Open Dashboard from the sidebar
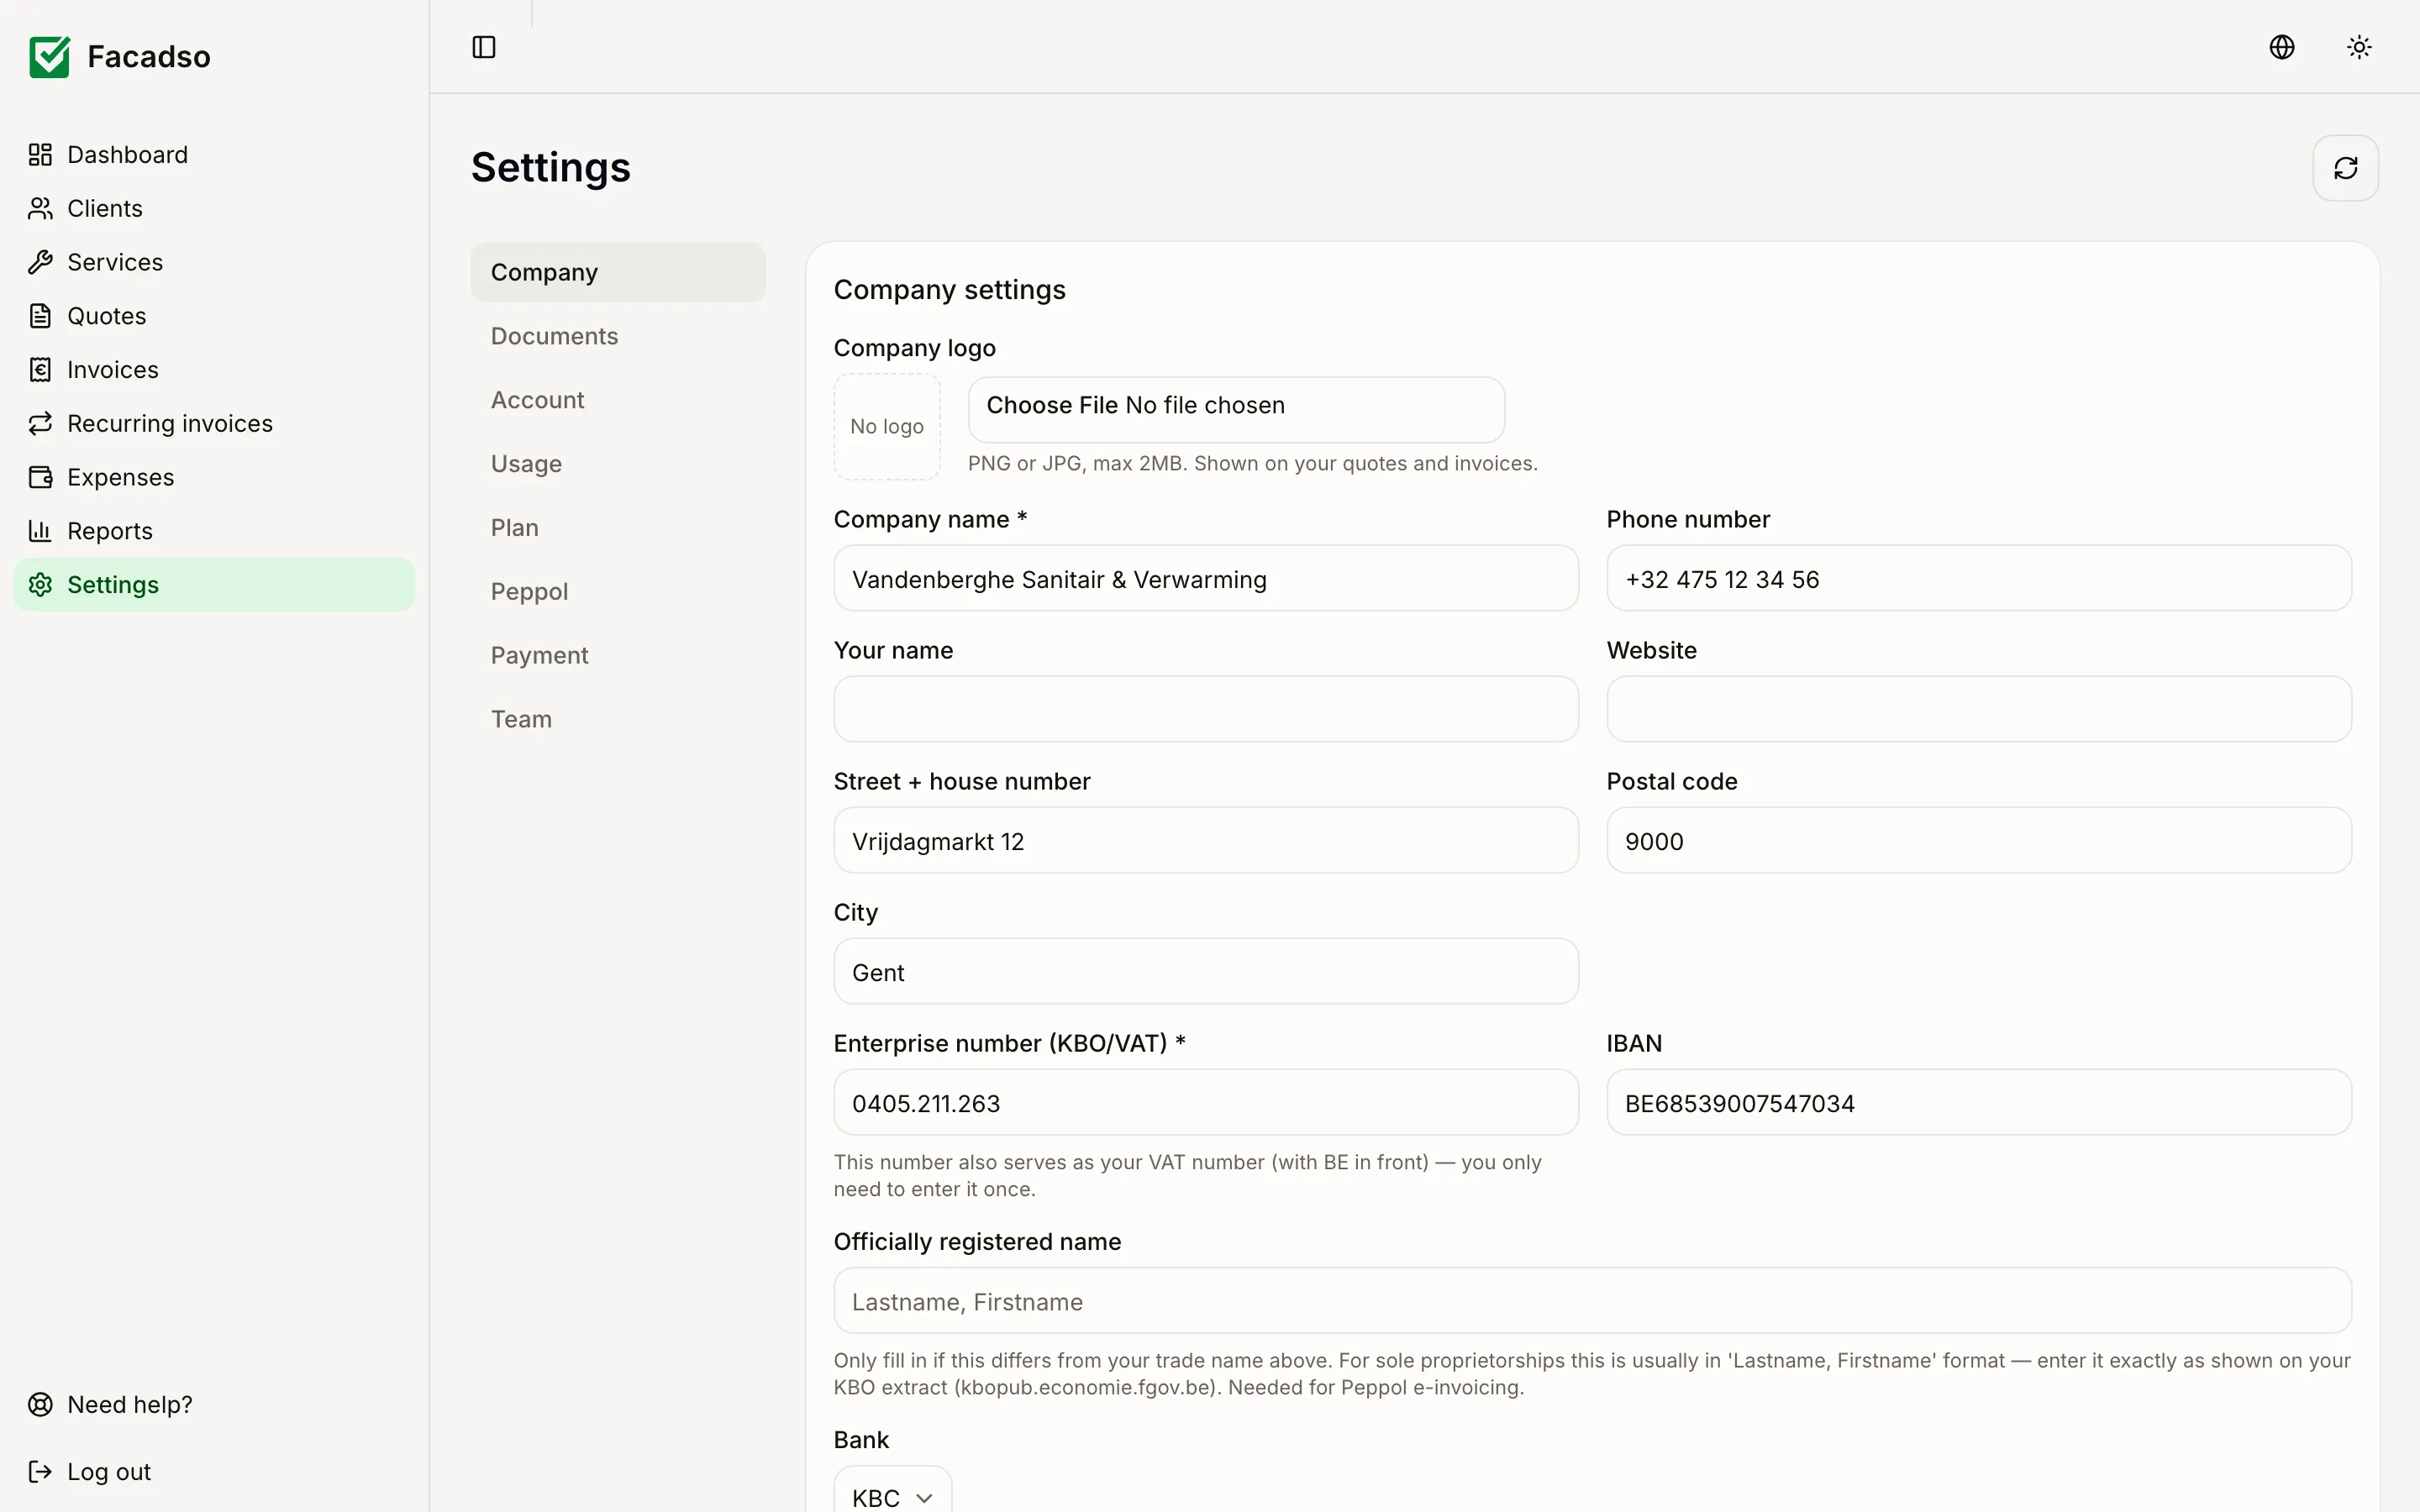Image resolution: width=2420 pixels, height=1512 pixels. (214, 155)
